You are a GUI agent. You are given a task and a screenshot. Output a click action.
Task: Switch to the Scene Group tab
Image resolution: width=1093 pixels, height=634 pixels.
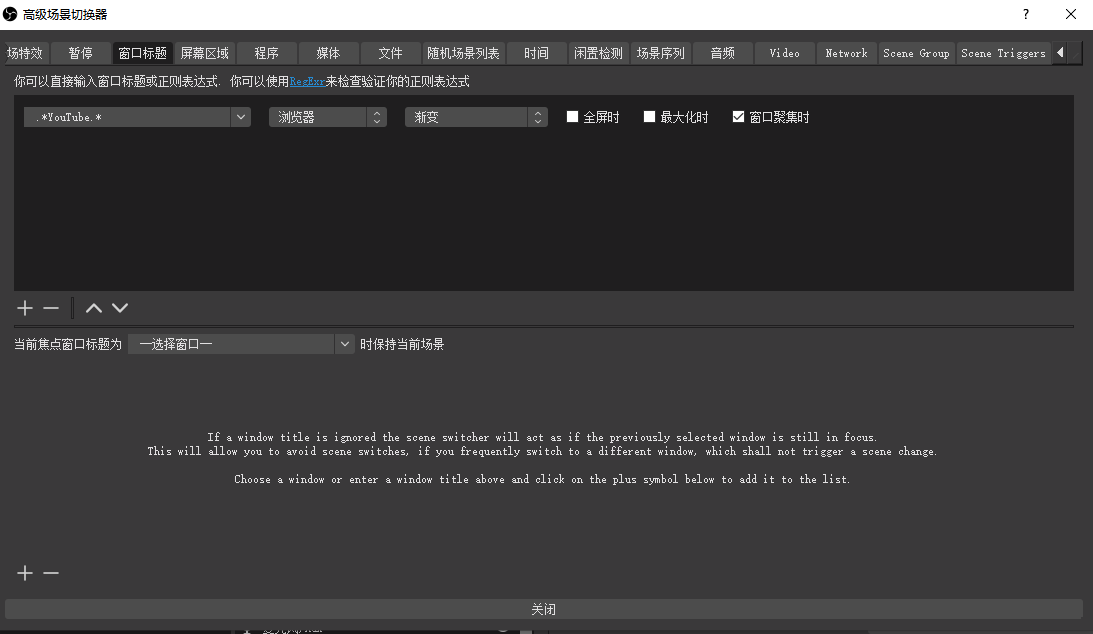[916, 53]
